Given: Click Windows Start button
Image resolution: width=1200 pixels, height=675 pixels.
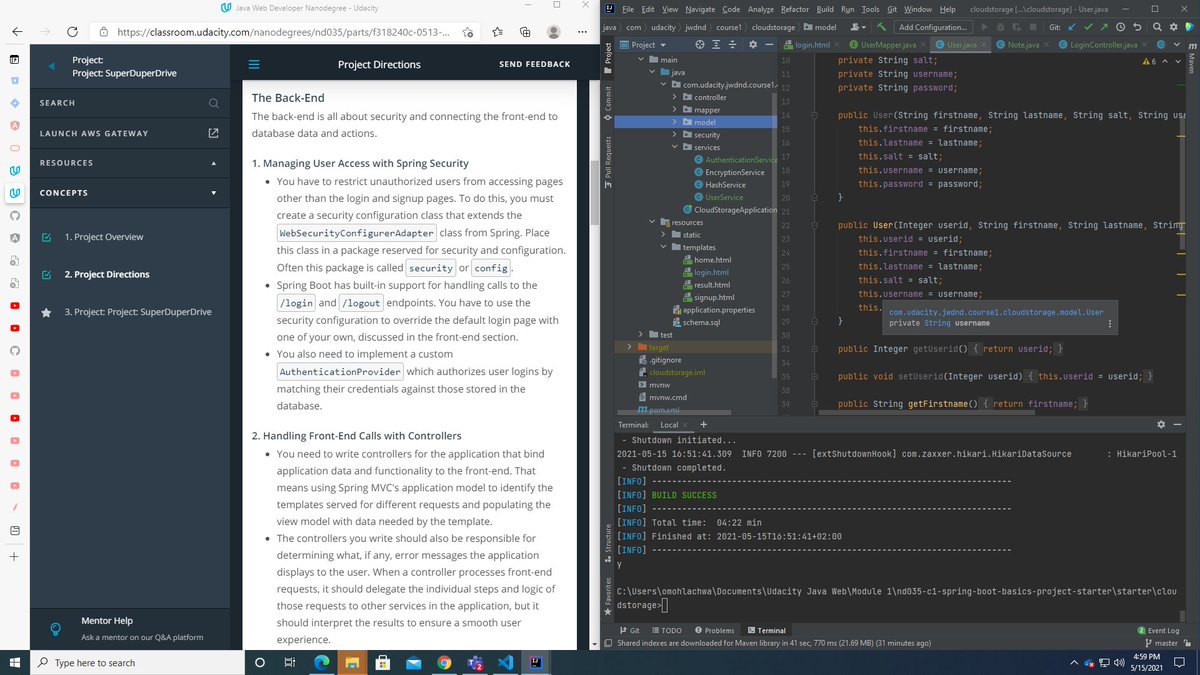Looking at the screenshot, I should tap(15, 663).
